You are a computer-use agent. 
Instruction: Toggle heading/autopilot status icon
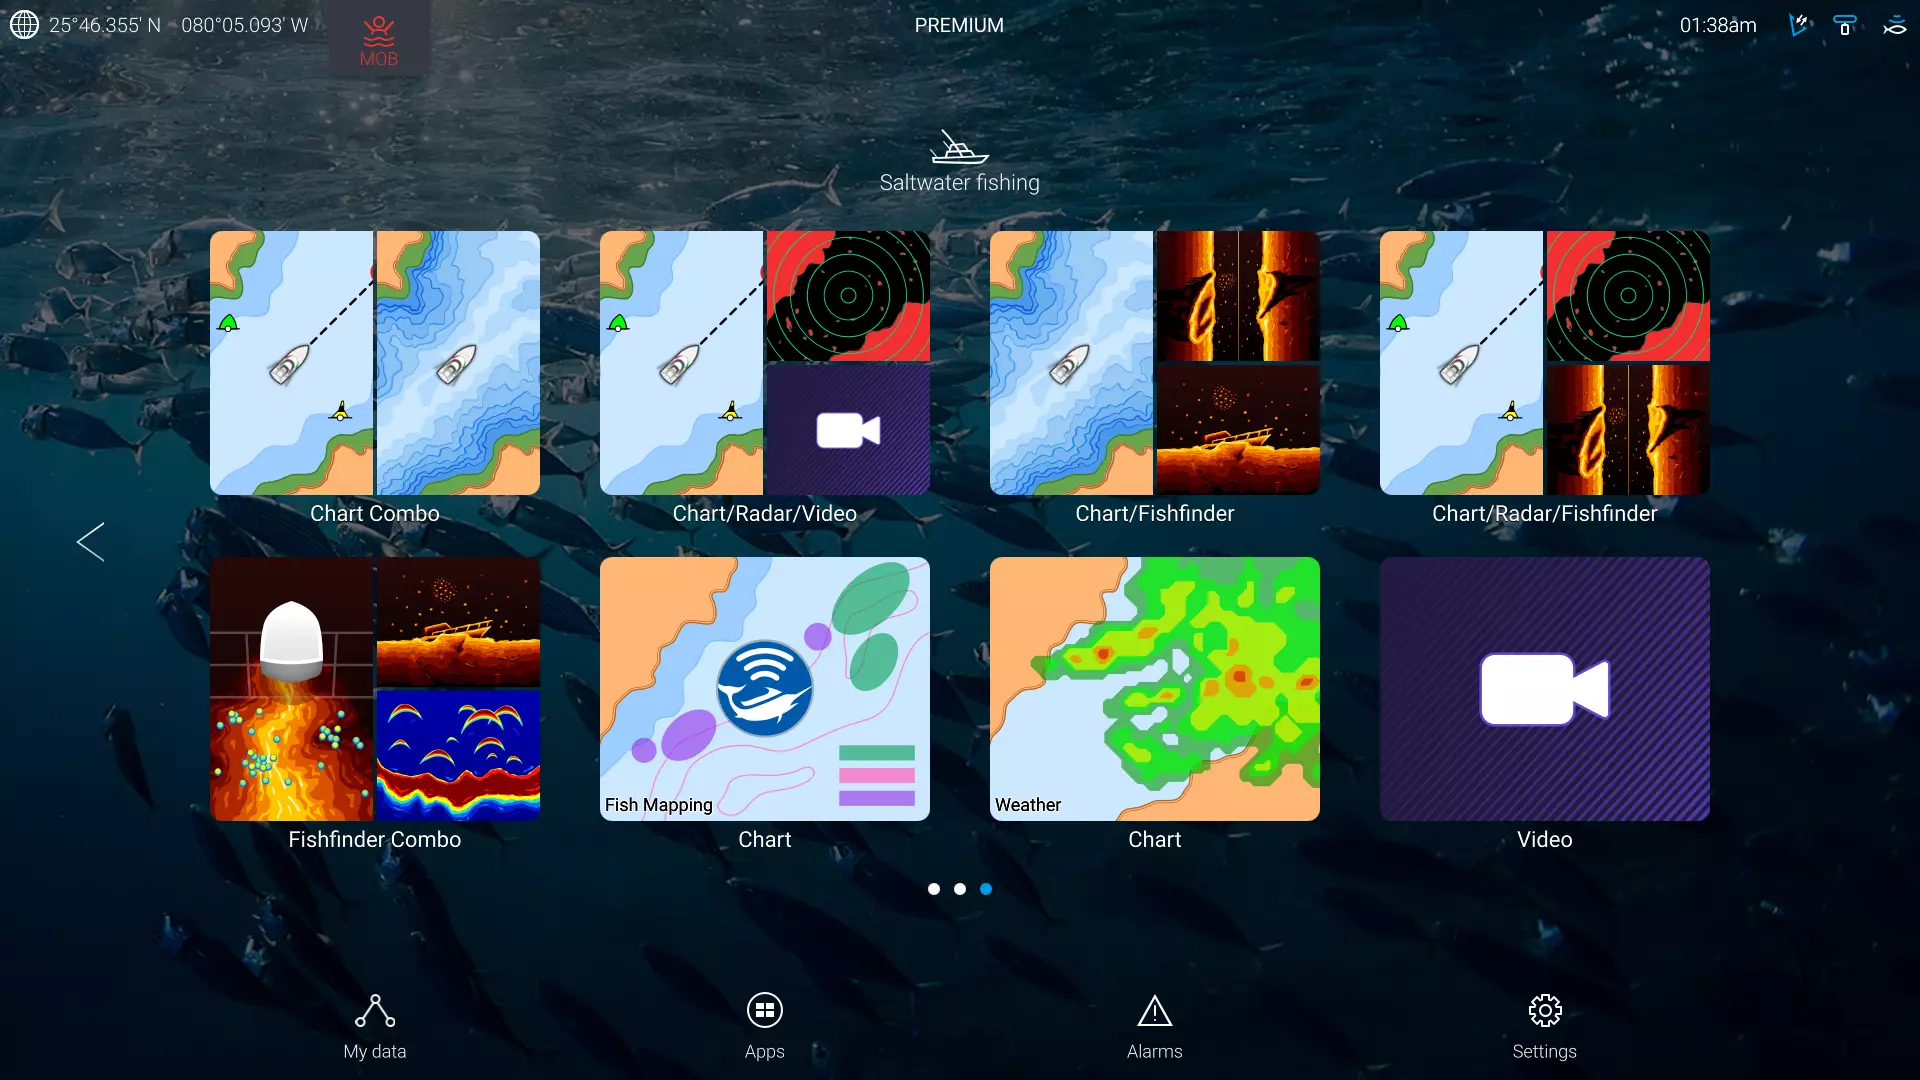(1797, 25)
